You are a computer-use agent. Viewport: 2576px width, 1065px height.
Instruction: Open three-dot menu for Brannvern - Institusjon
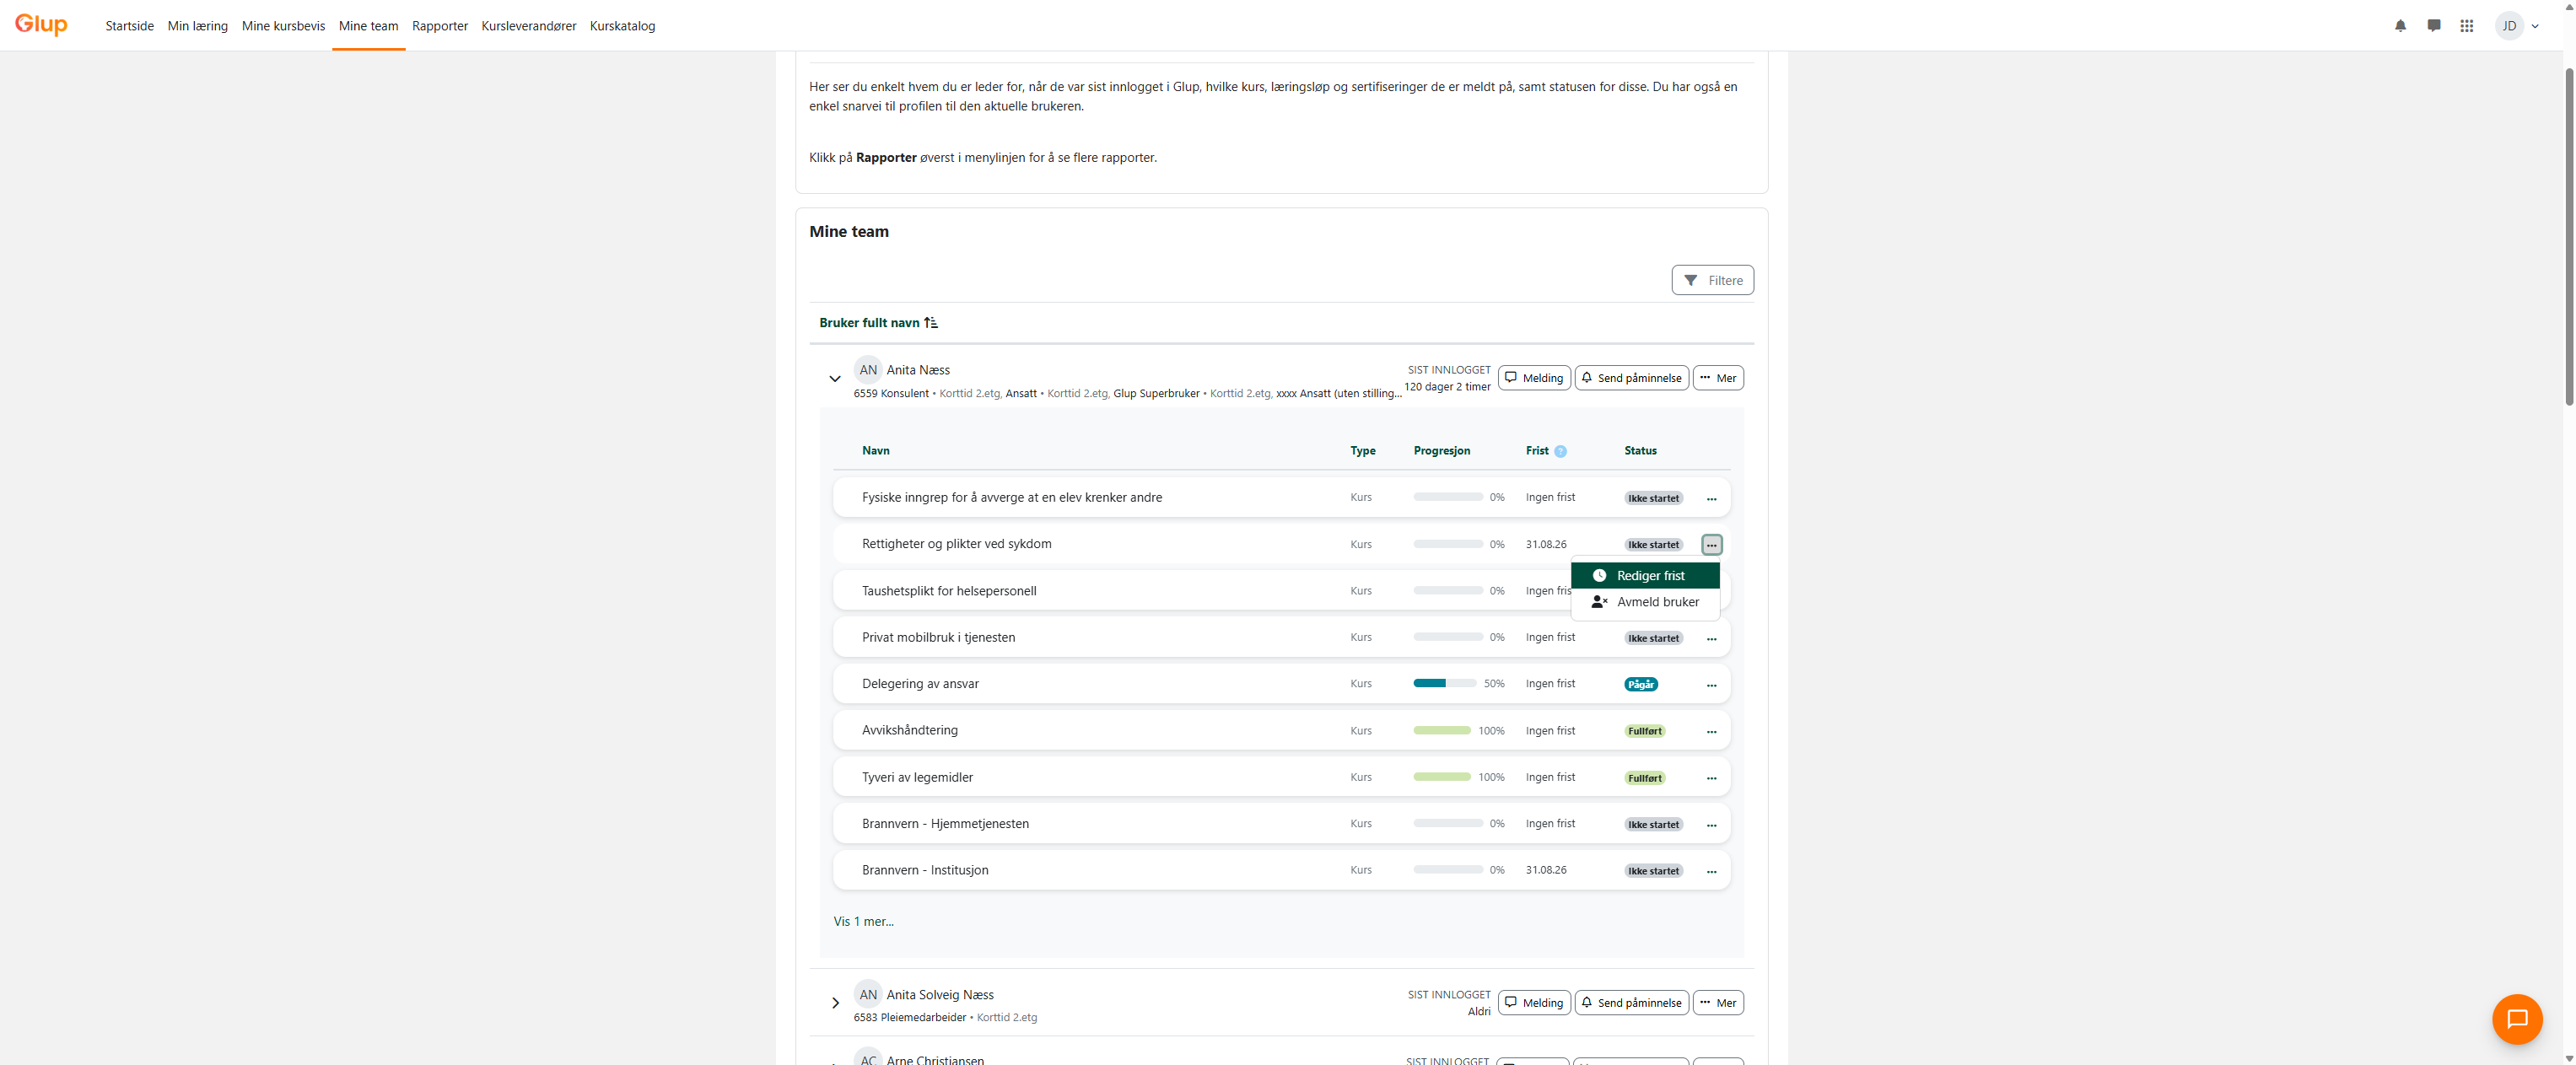[1711, 871]
